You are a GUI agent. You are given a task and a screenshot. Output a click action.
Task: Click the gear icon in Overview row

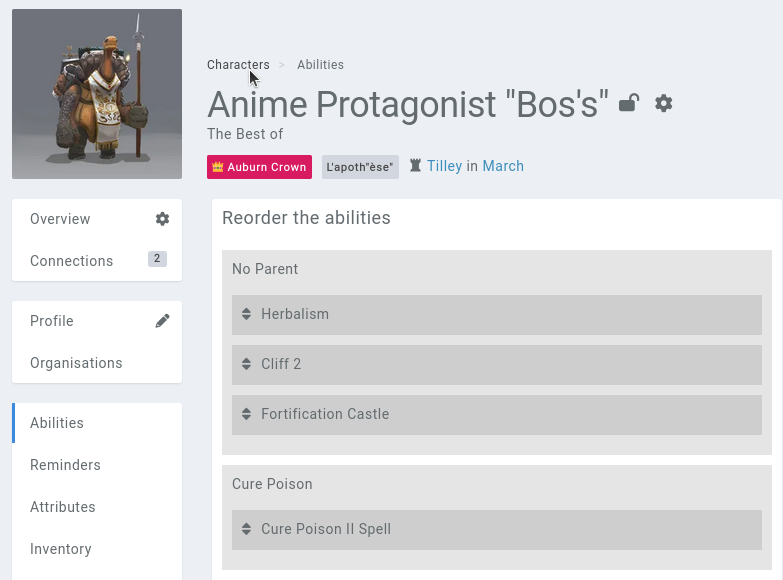[x=162, y=219]
